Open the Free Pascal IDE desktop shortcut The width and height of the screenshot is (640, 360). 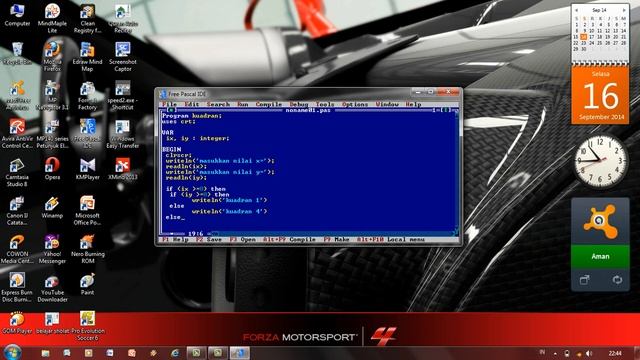point(87,133)
